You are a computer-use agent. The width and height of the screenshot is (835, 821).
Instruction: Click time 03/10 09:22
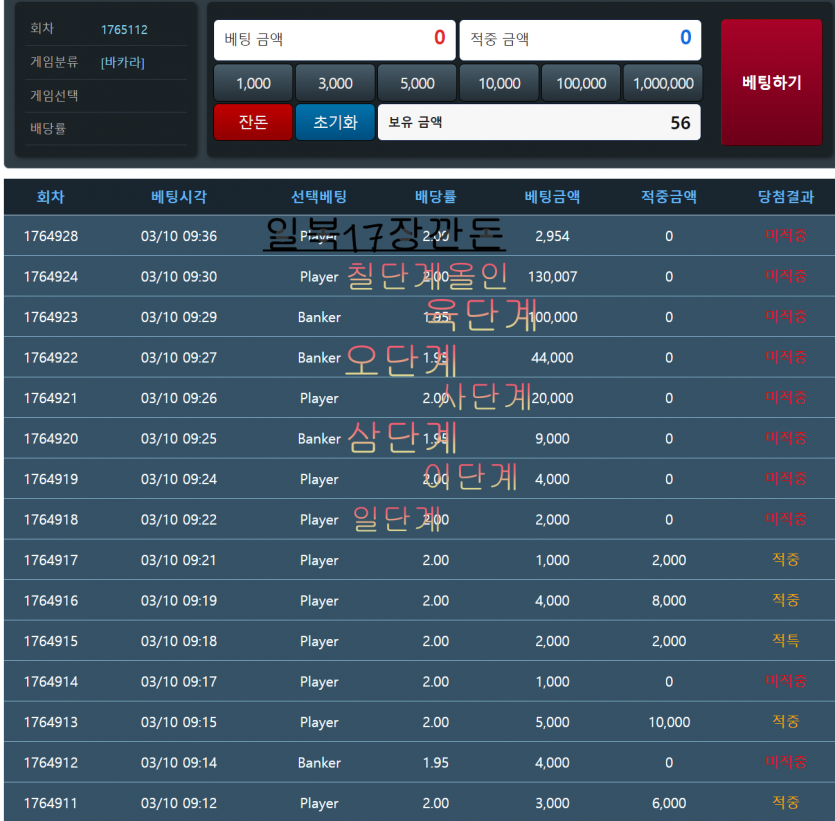coord(179,519)
